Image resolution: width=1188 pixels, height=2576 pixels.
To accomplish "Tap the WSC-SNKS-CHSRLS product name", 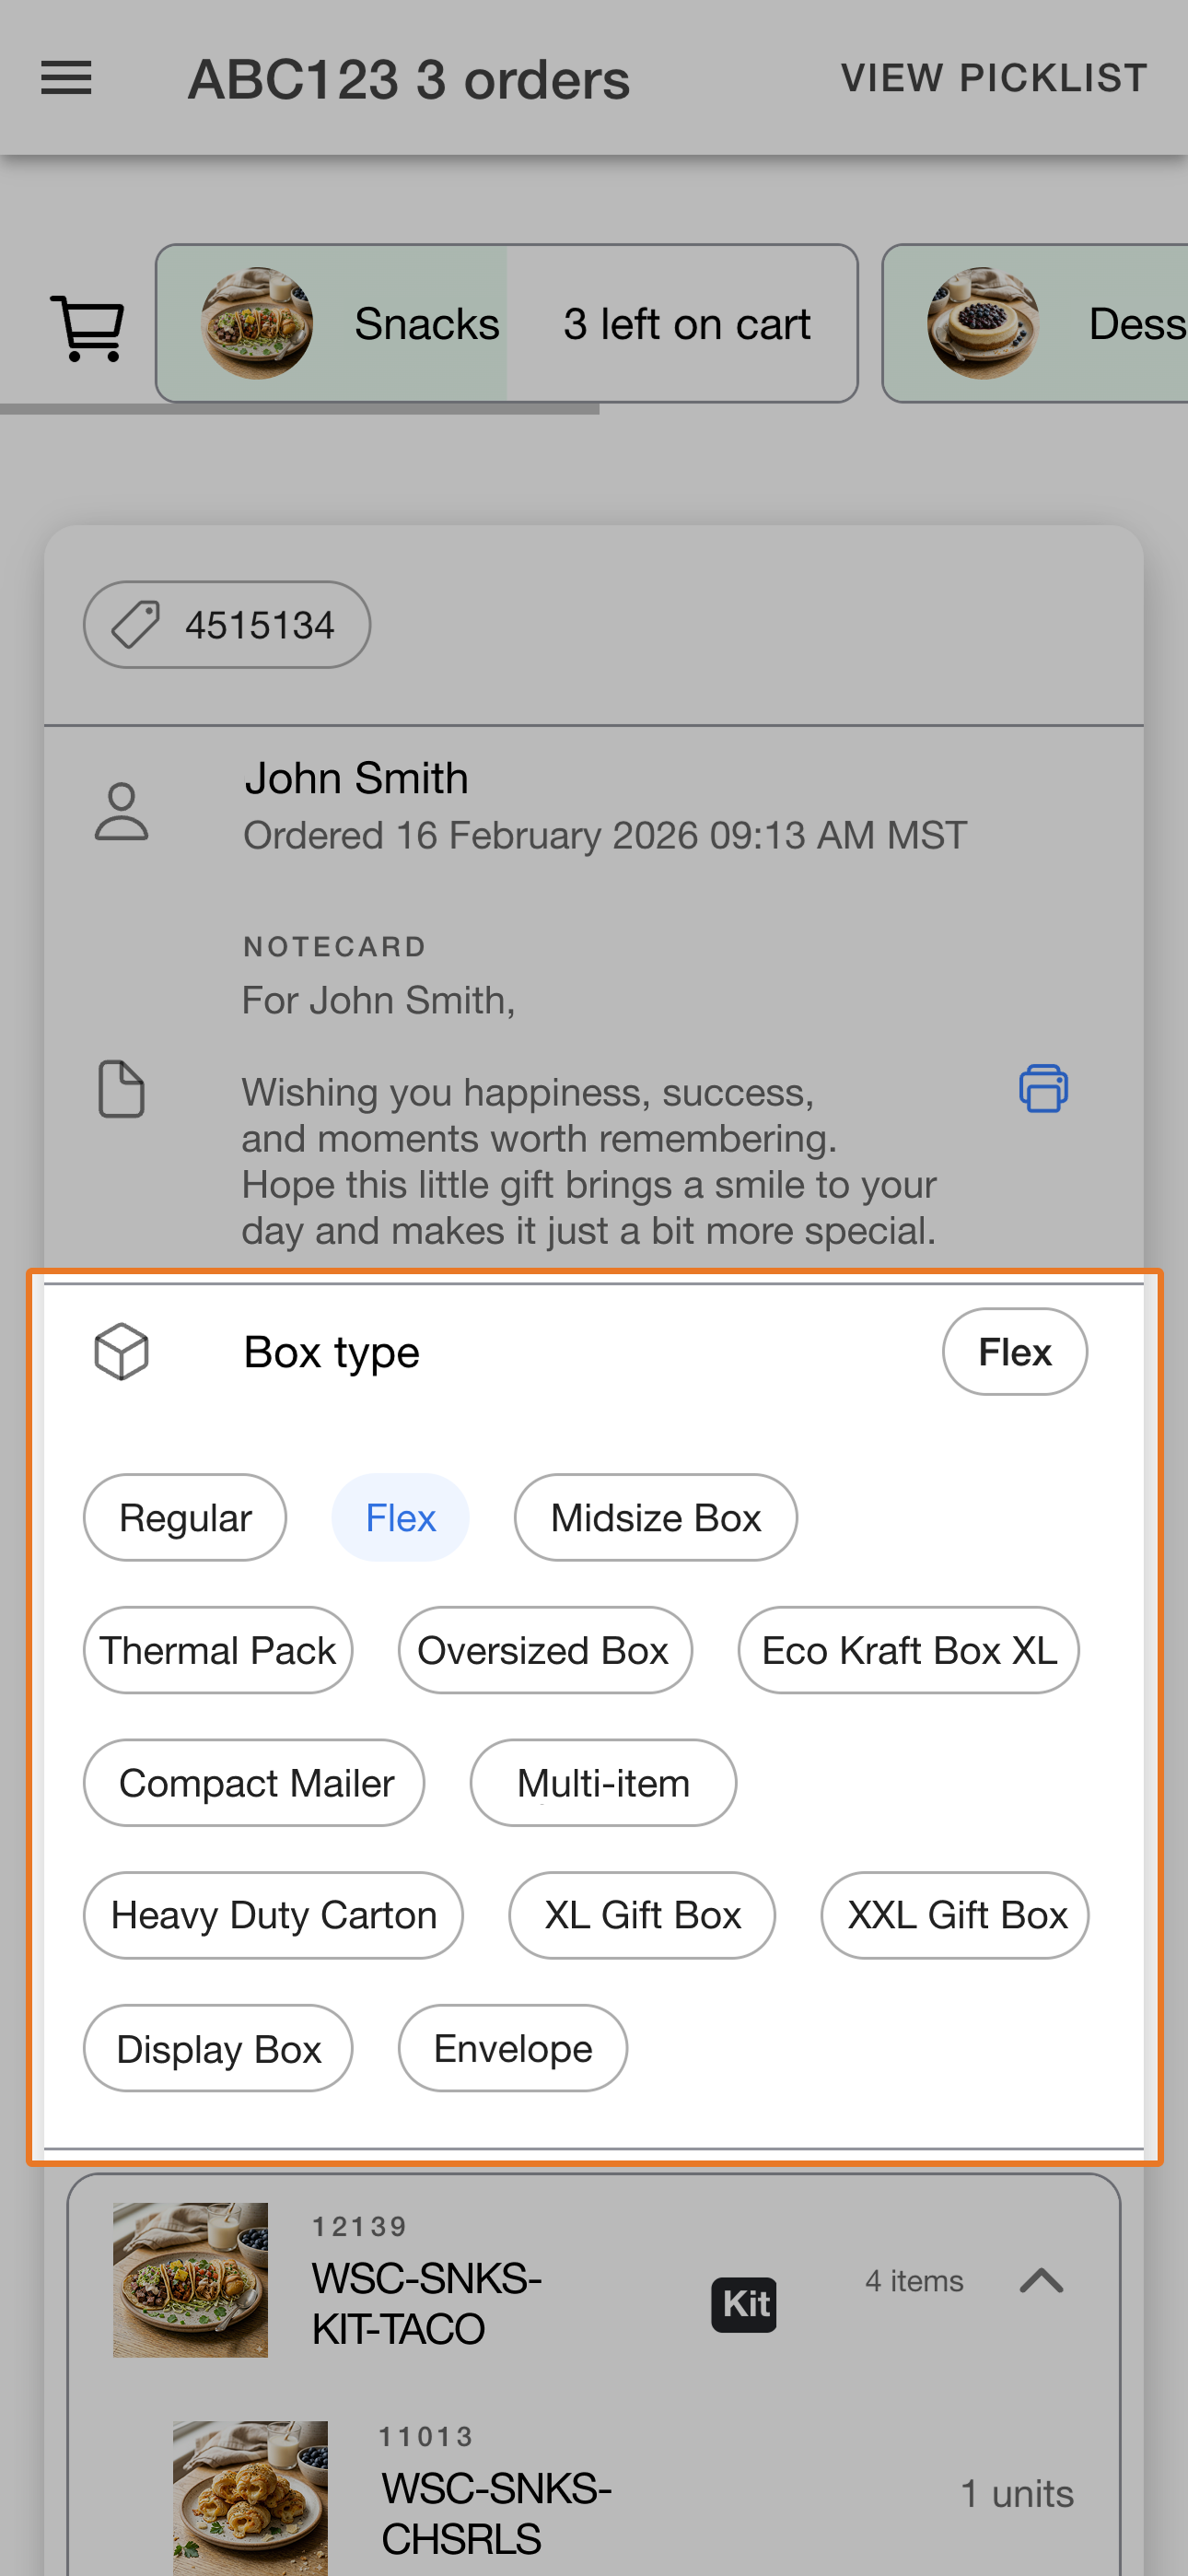I will pos(496,2514).
